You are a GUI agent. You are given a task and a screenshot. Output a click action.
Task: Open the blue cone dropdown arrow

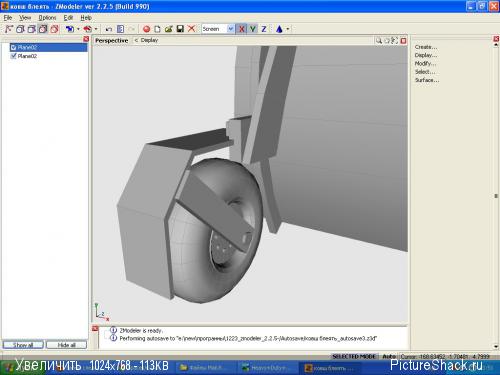[288, 29]
